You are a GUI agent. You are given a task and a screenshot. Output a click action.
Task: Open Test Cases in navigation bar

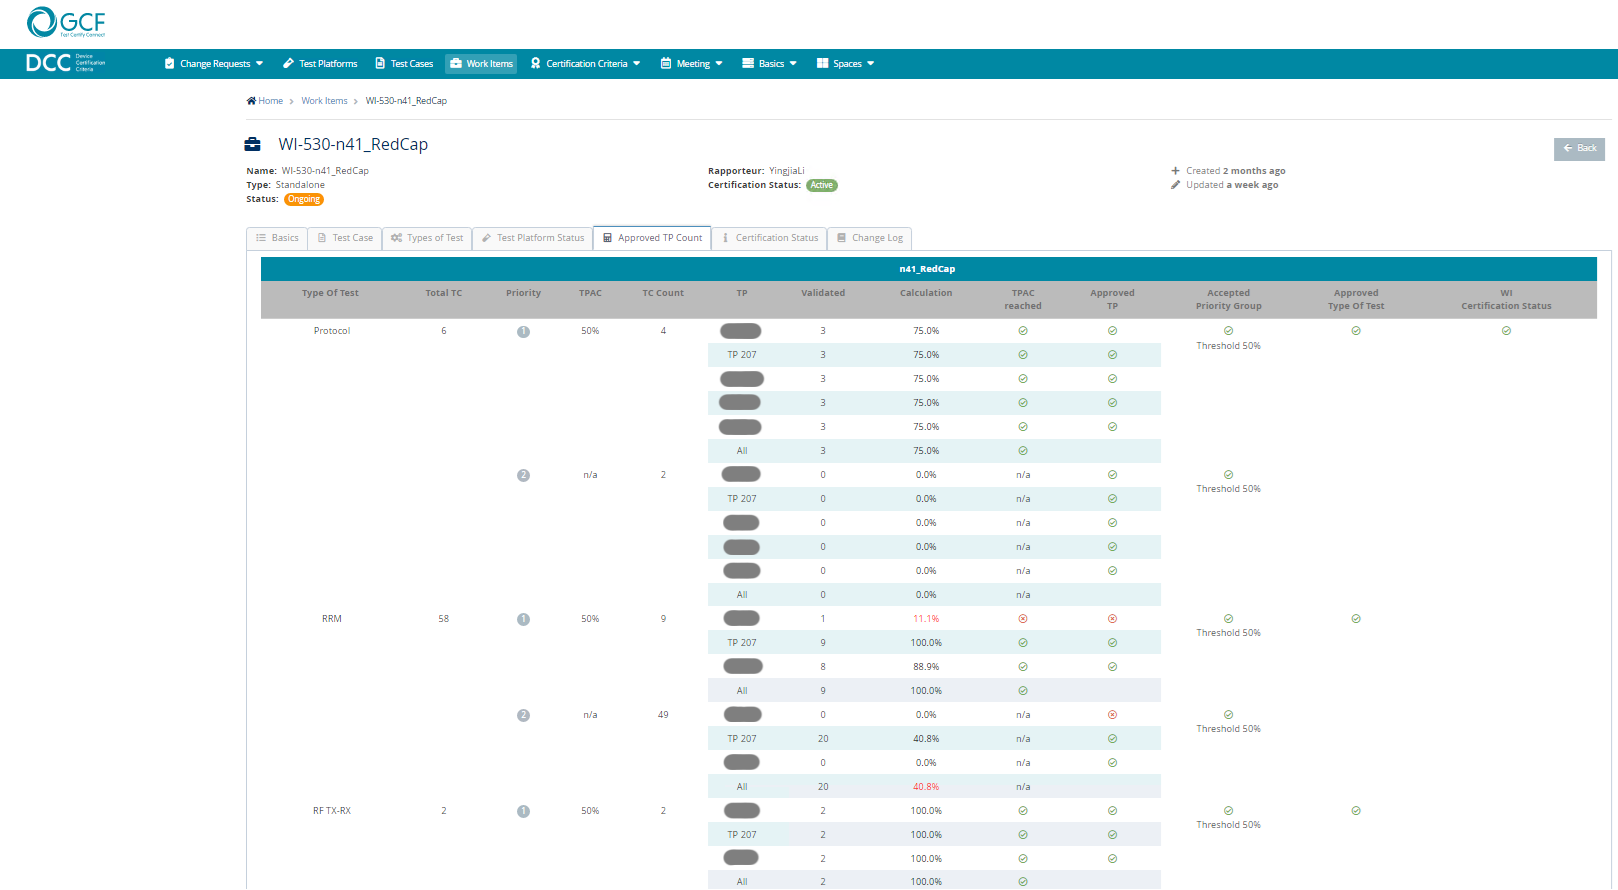point(404,64)
